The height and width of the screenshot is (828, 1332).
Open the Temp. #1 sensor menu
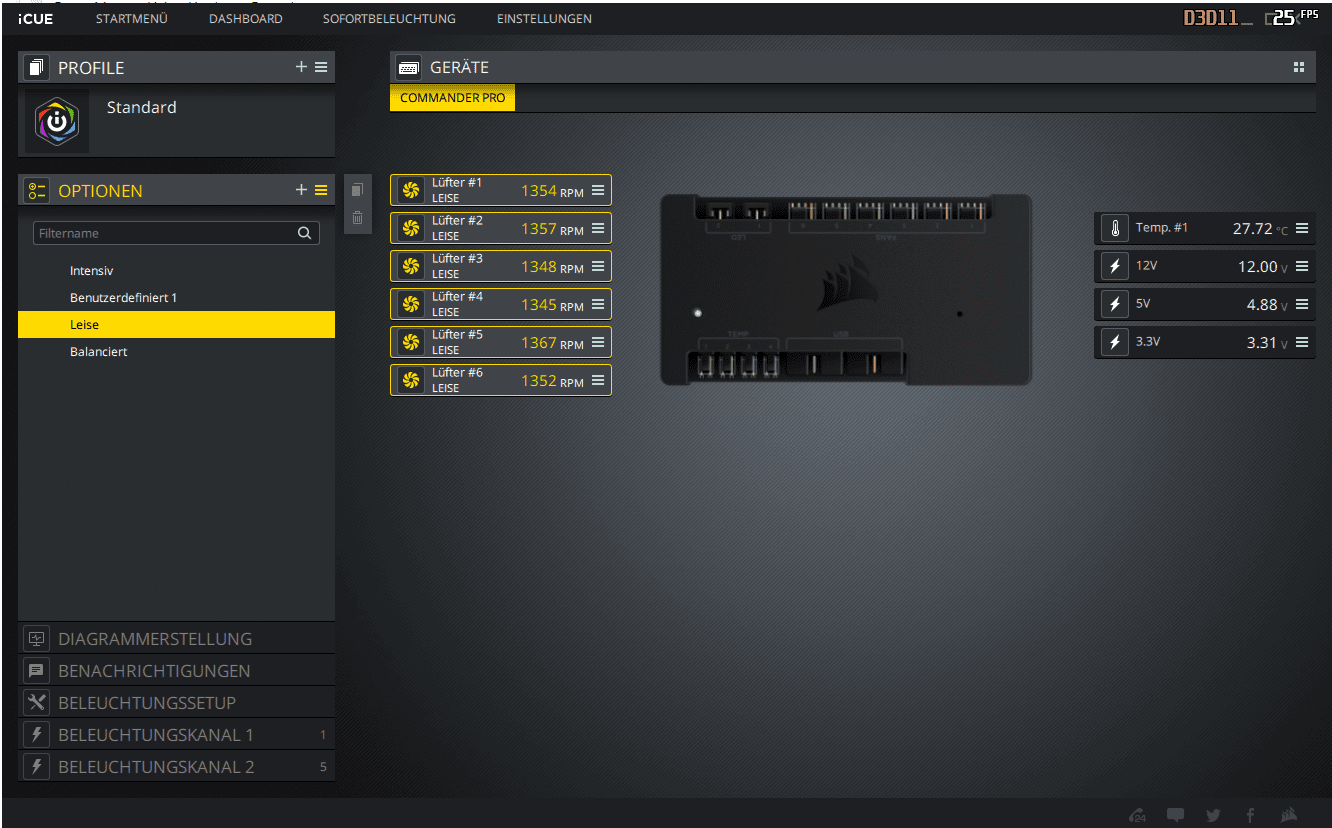[x=1302, y=228]
